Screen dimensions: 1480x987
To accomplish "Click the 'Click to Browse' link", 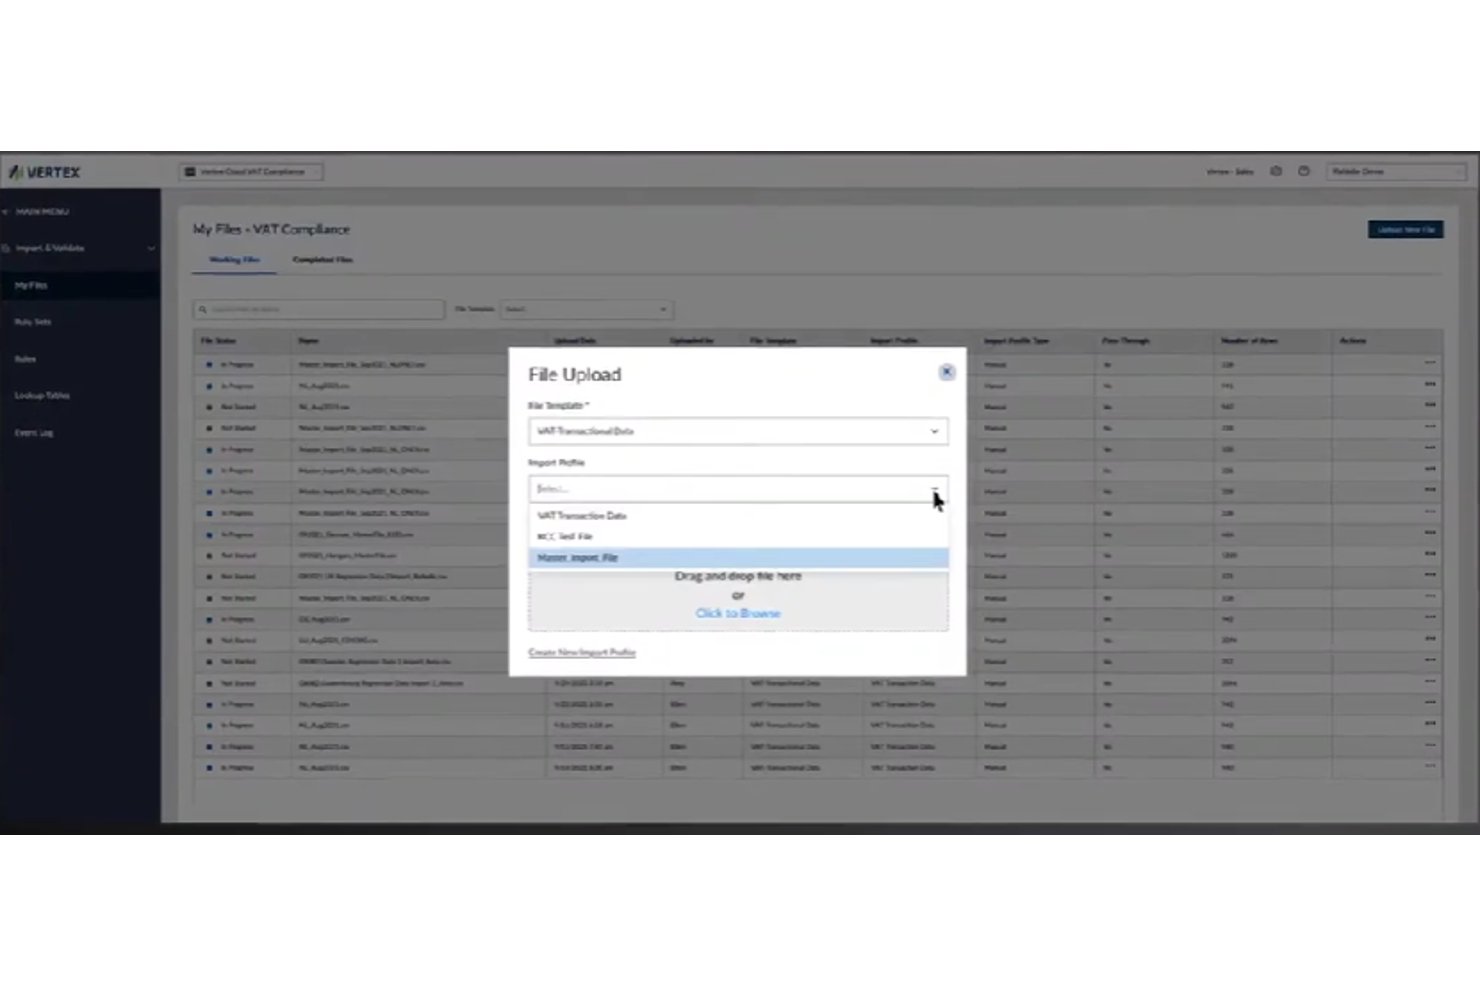I will tap(738, 613).
